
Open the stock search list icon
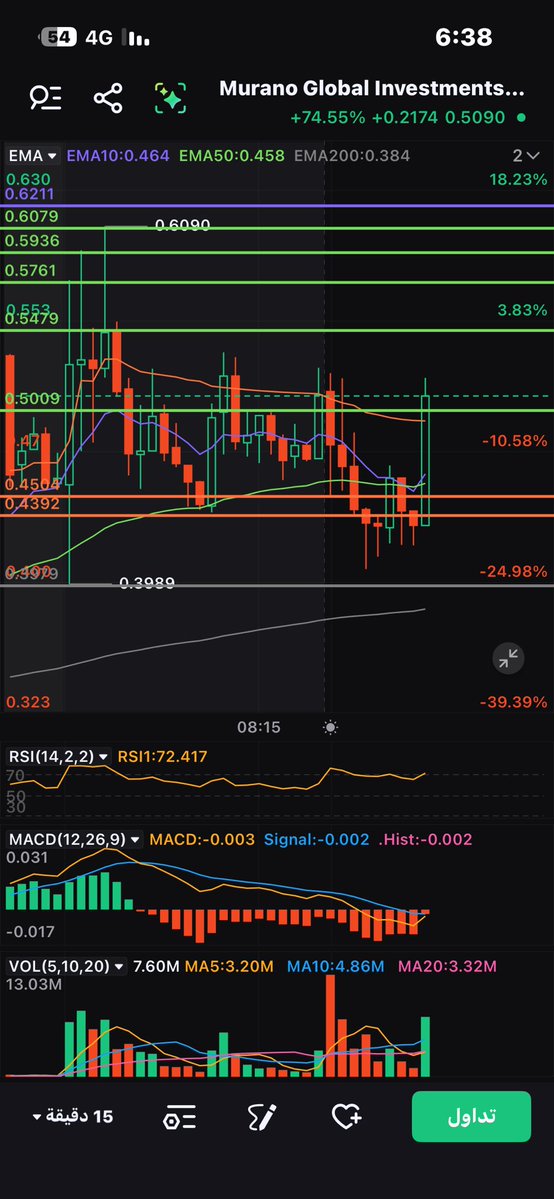(x=45, y=97)
